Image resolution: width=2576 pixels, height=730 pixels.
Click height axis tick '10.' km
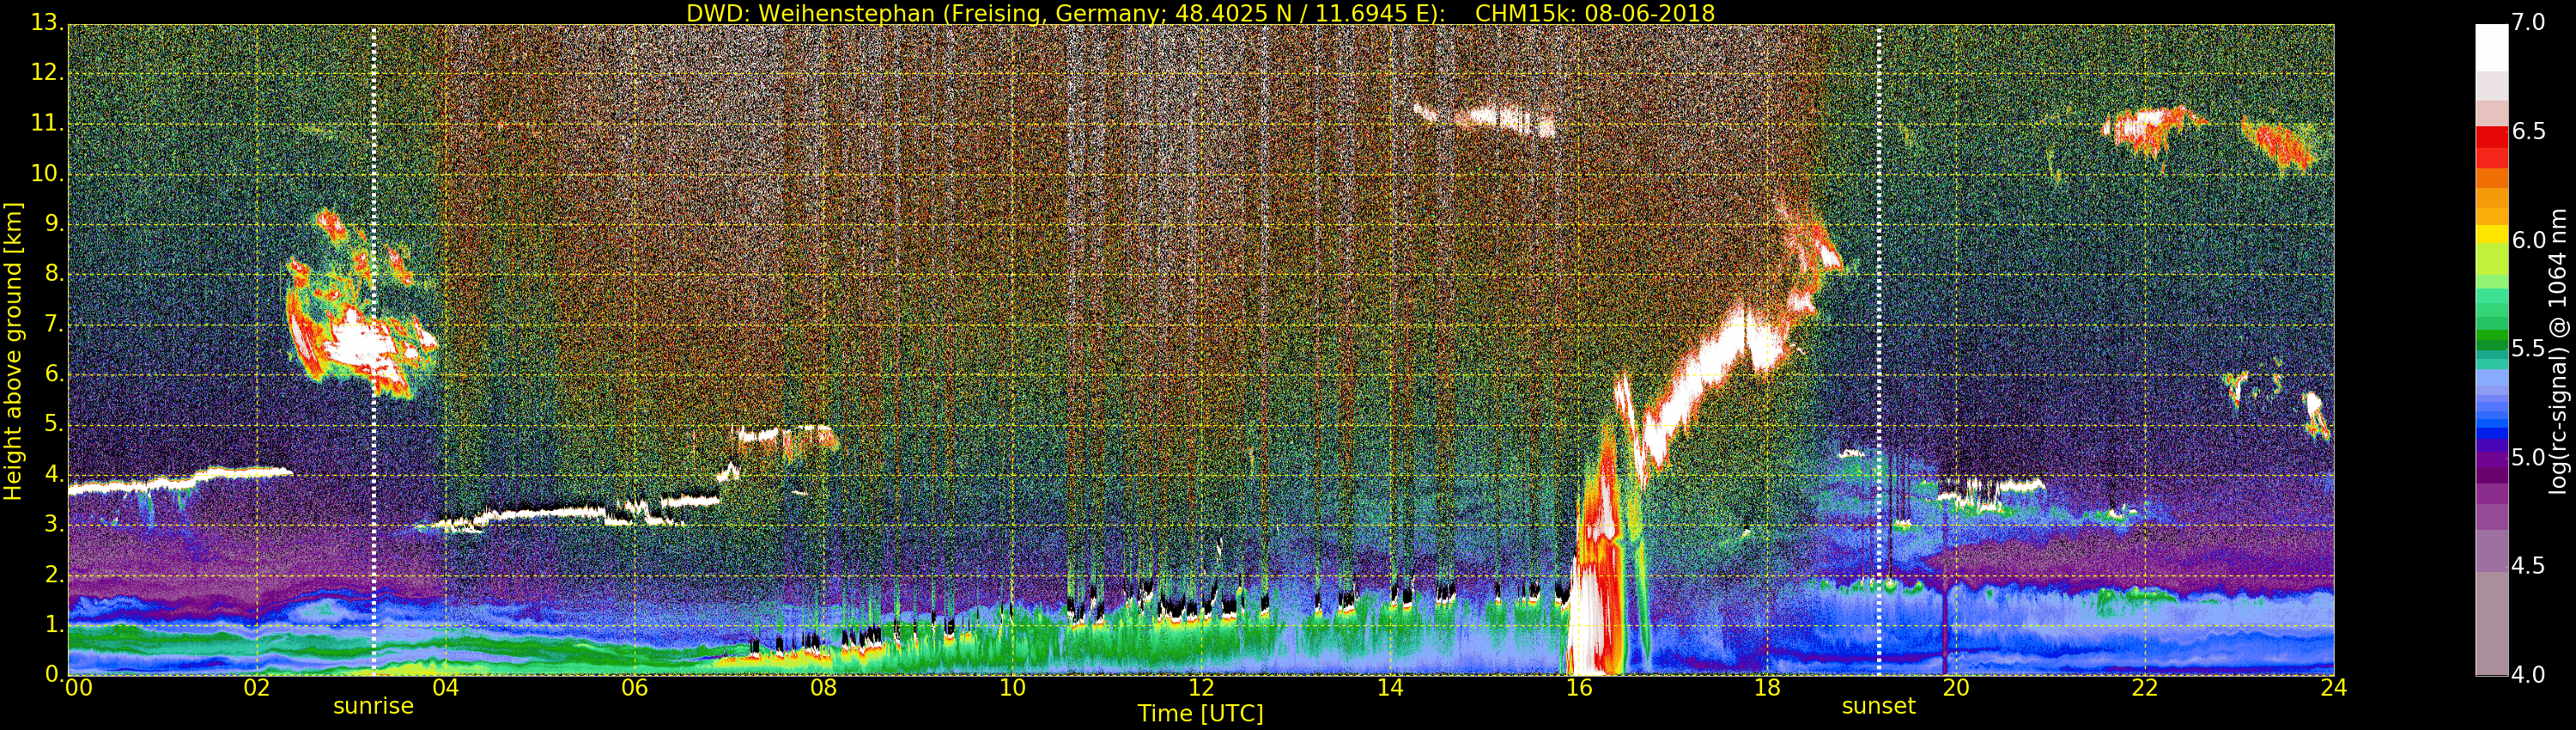click(x=48, y=174)
